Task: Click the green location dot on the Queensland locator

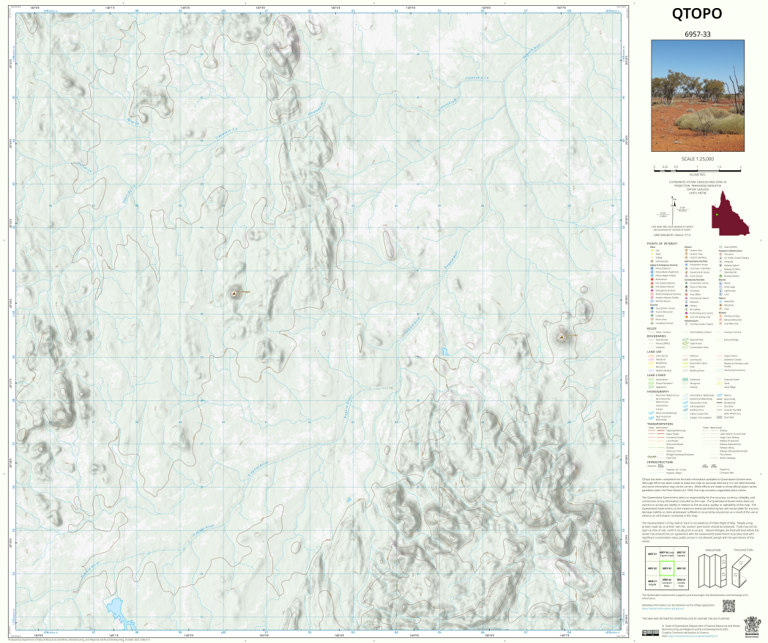Action: coord(717,214)
